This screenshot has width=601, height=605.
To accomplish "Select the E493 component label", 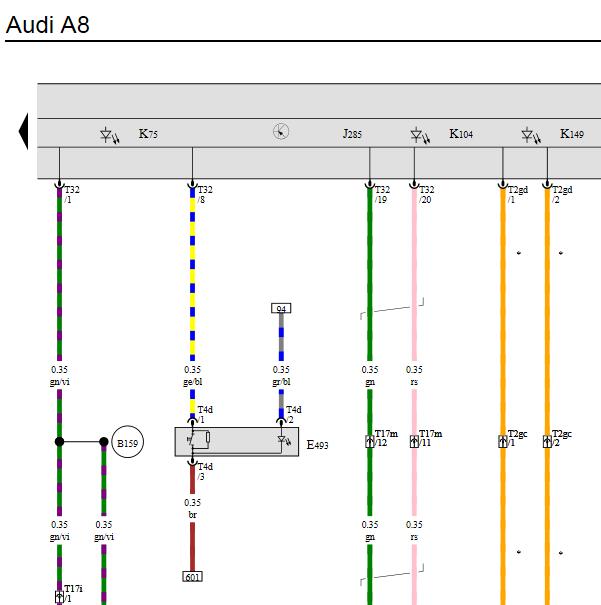I will point(317,445).
